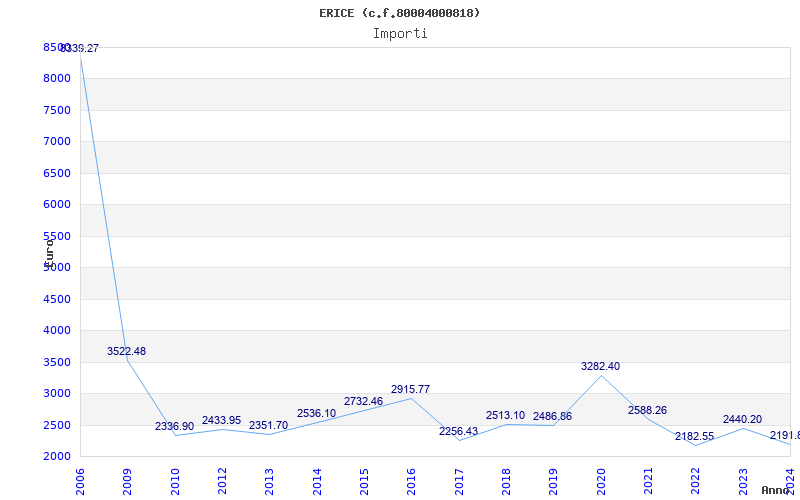Viewport: 800px width, 500px height.
Task: Click the 2018 x-axis year label
Action: click(506, 481)
